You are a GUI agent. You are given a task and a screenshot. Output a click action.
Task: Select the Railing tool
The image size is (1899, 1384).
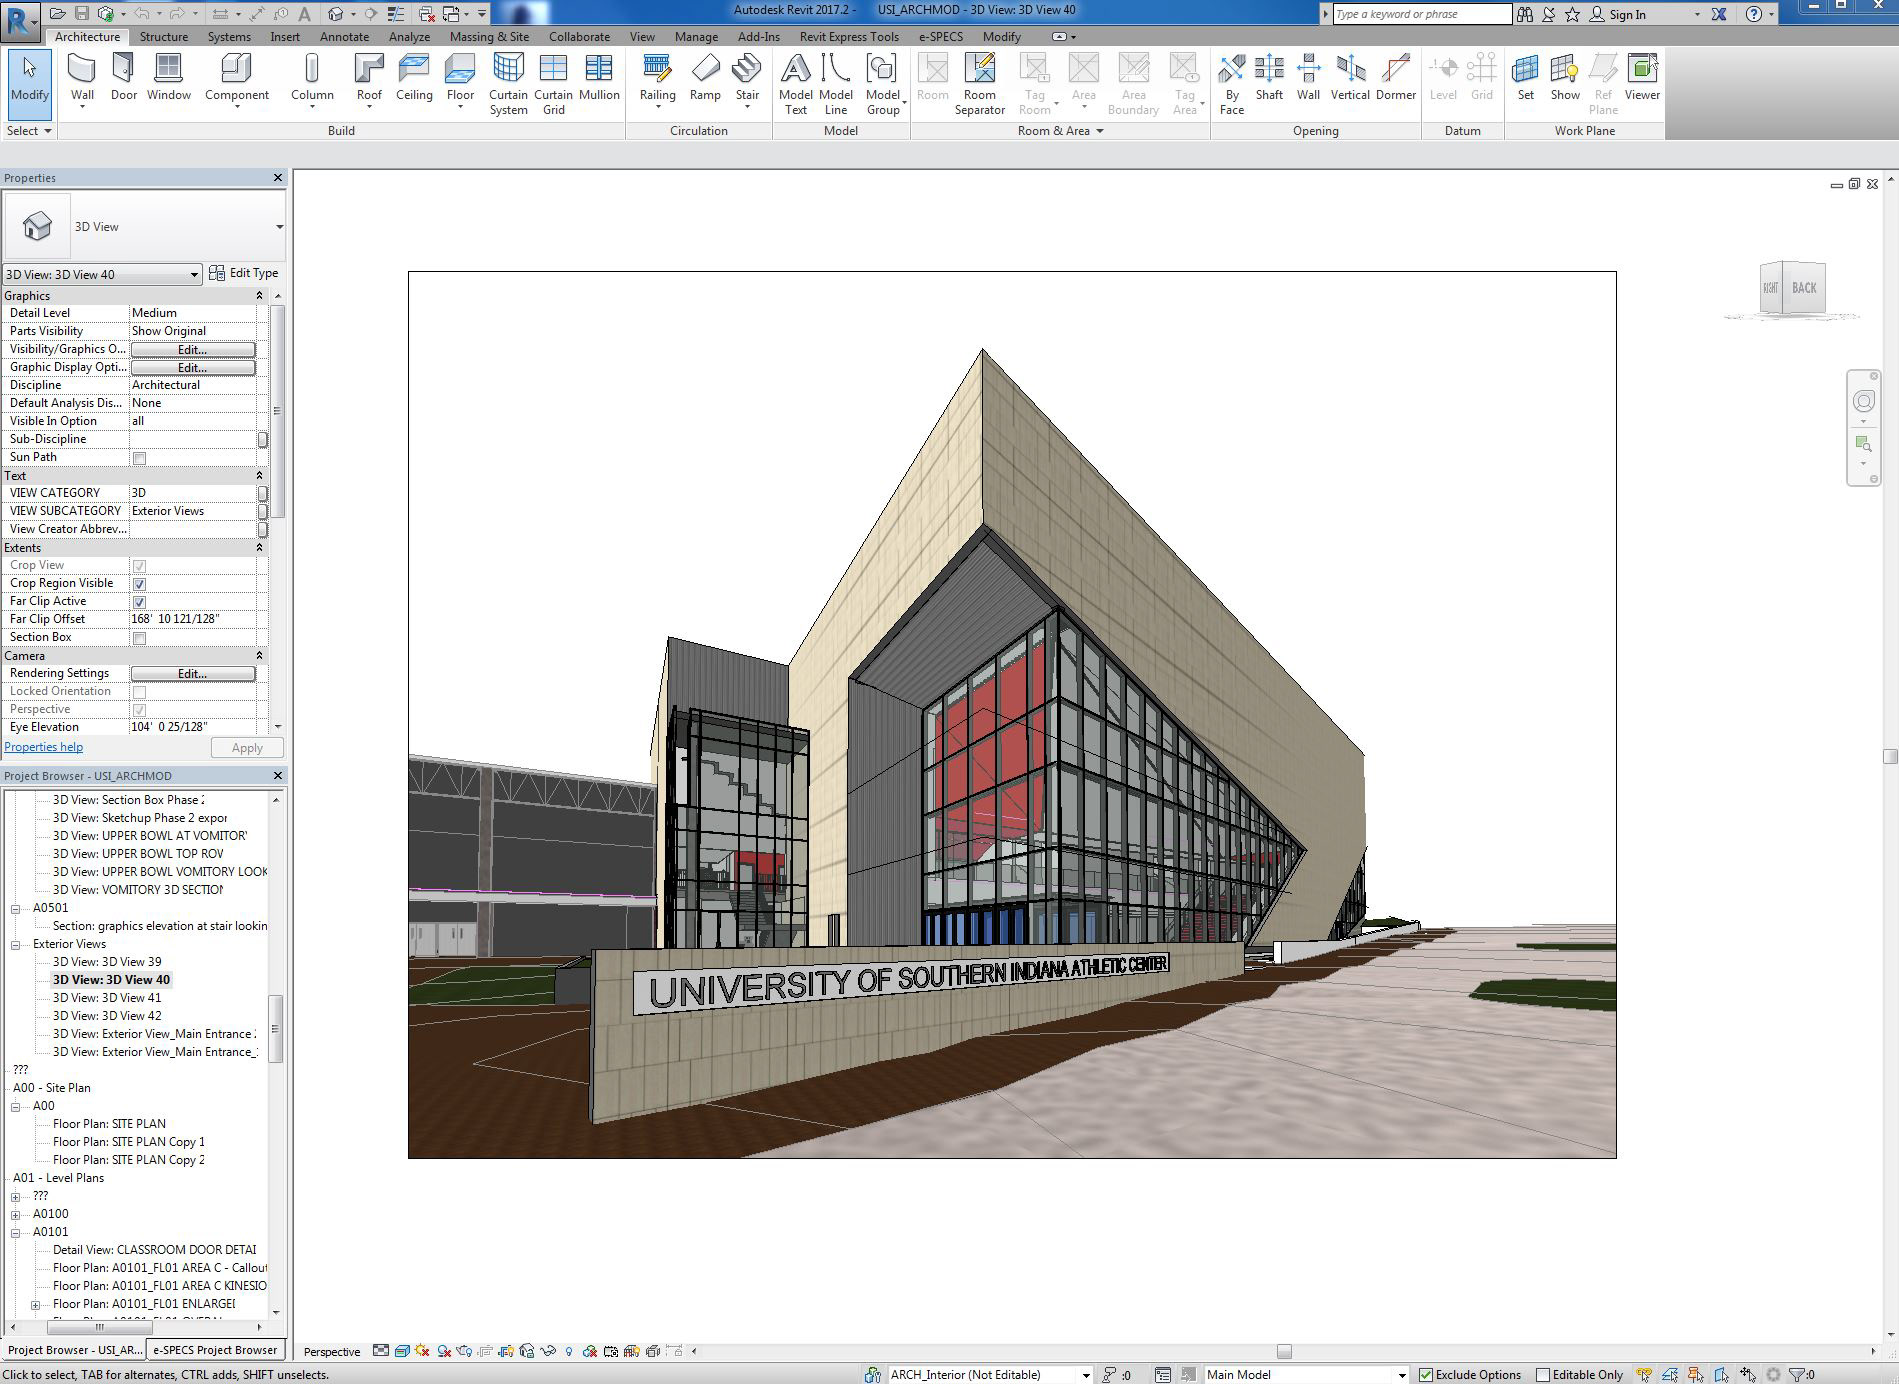point(657,78)
